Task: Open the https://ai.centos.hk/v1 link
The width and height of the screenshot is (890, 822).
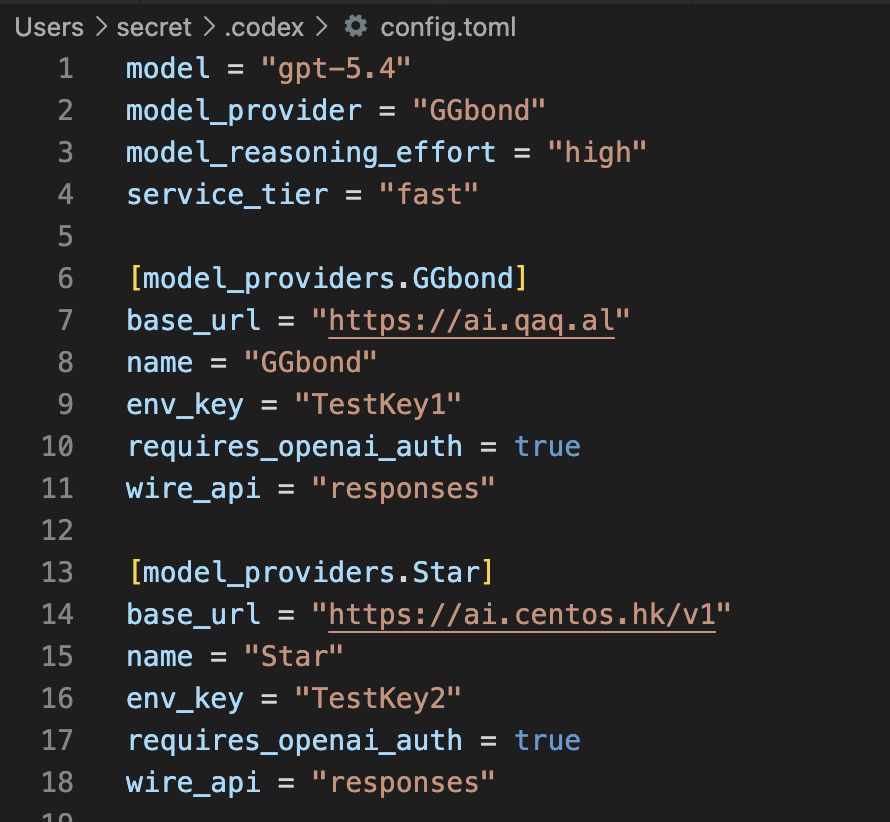Action: (x=522, y=615)
